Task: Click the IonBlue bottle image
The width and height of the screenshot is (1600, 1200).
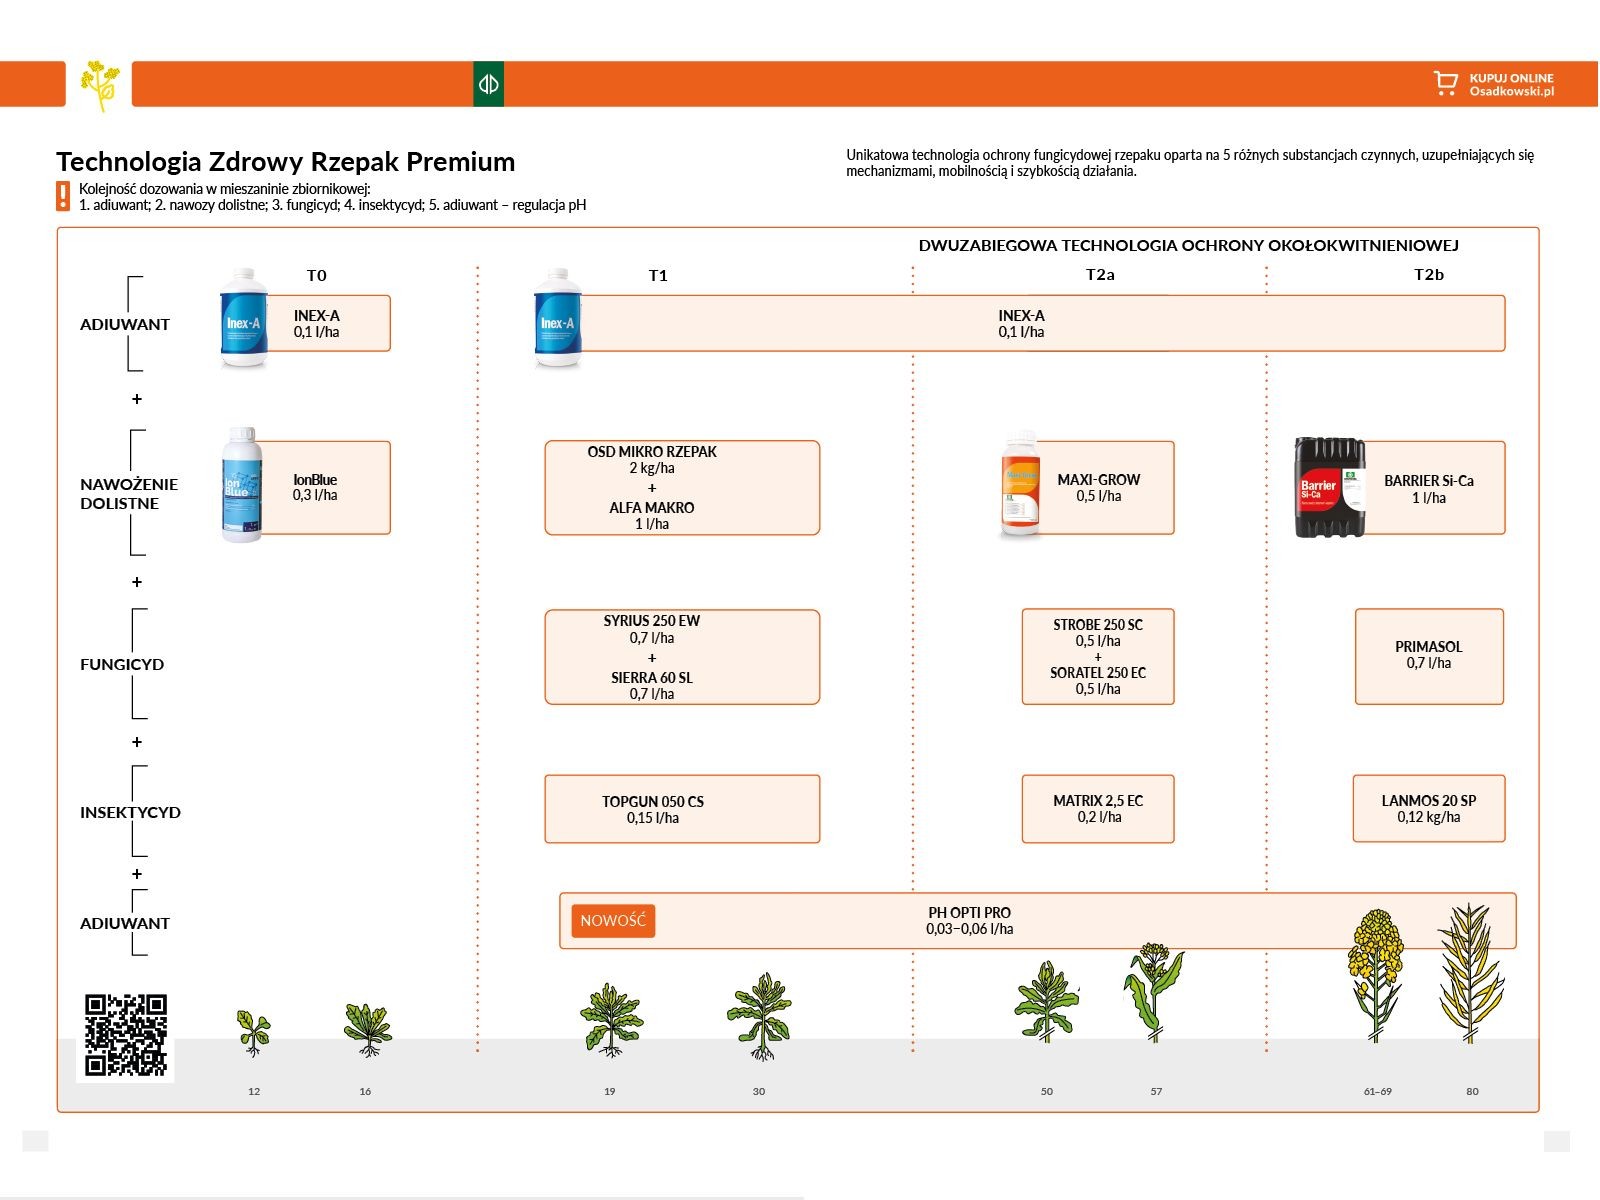Action: click(241, 486)
